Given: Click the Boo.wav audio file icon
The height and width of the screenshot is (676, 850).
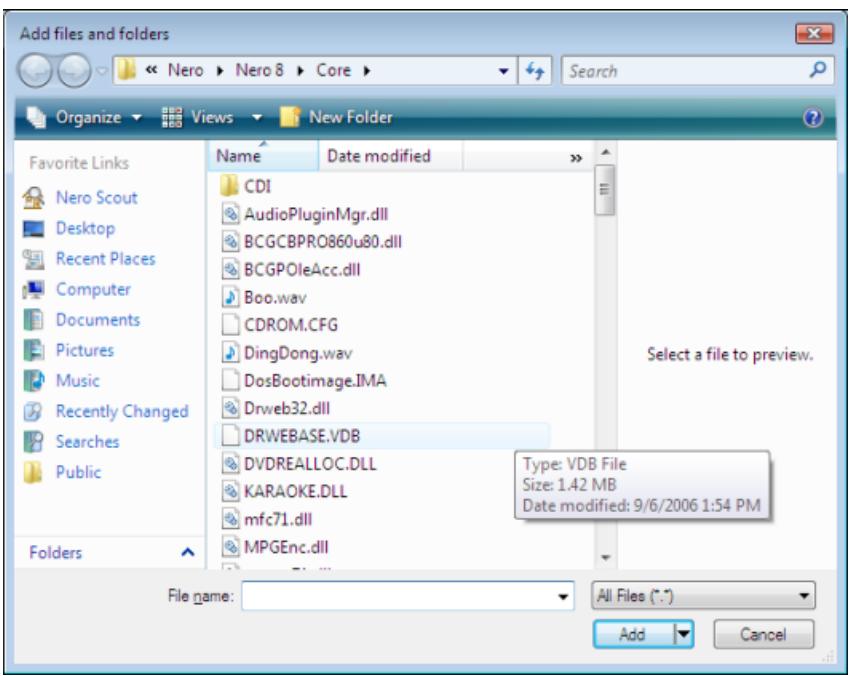Looking at the screenshot, I should 230,297.
